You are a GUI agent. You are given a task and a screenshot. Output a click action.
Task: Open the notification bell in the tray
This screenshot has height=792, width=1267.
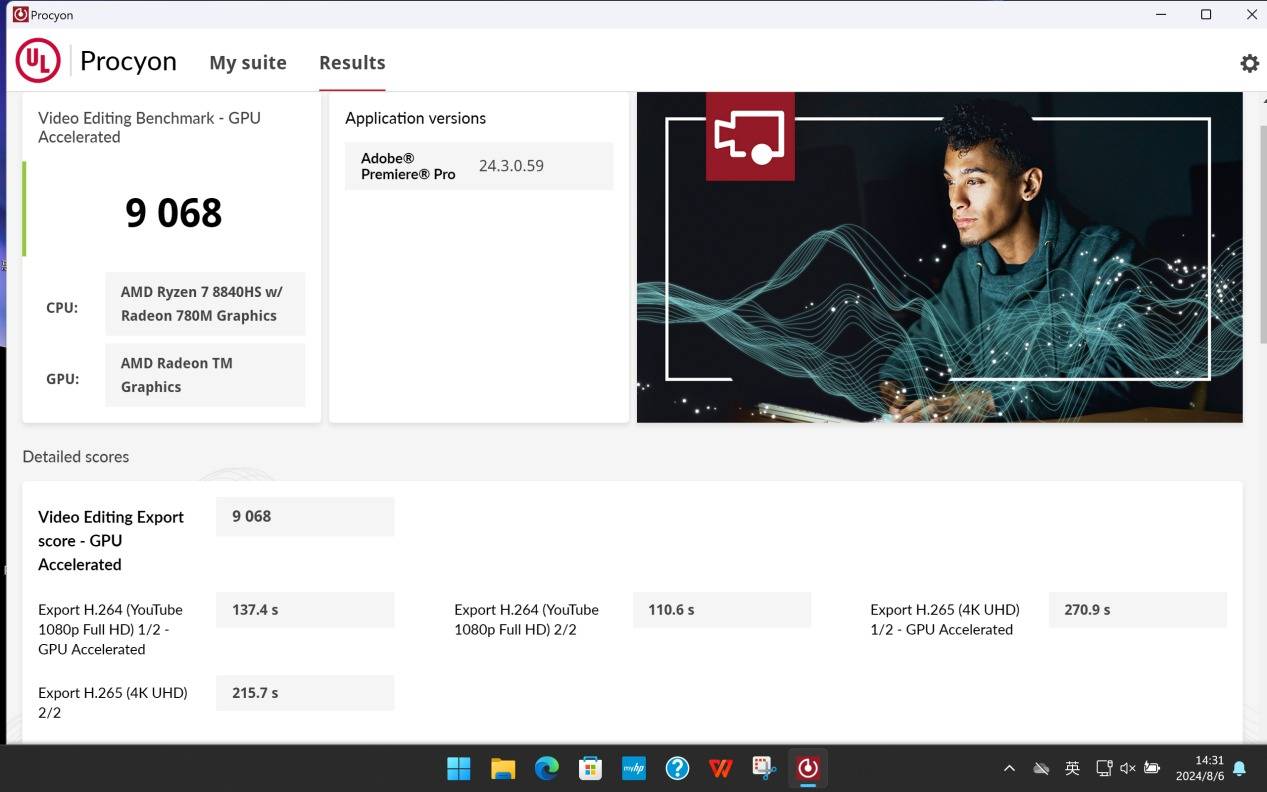coord(1239,768)
